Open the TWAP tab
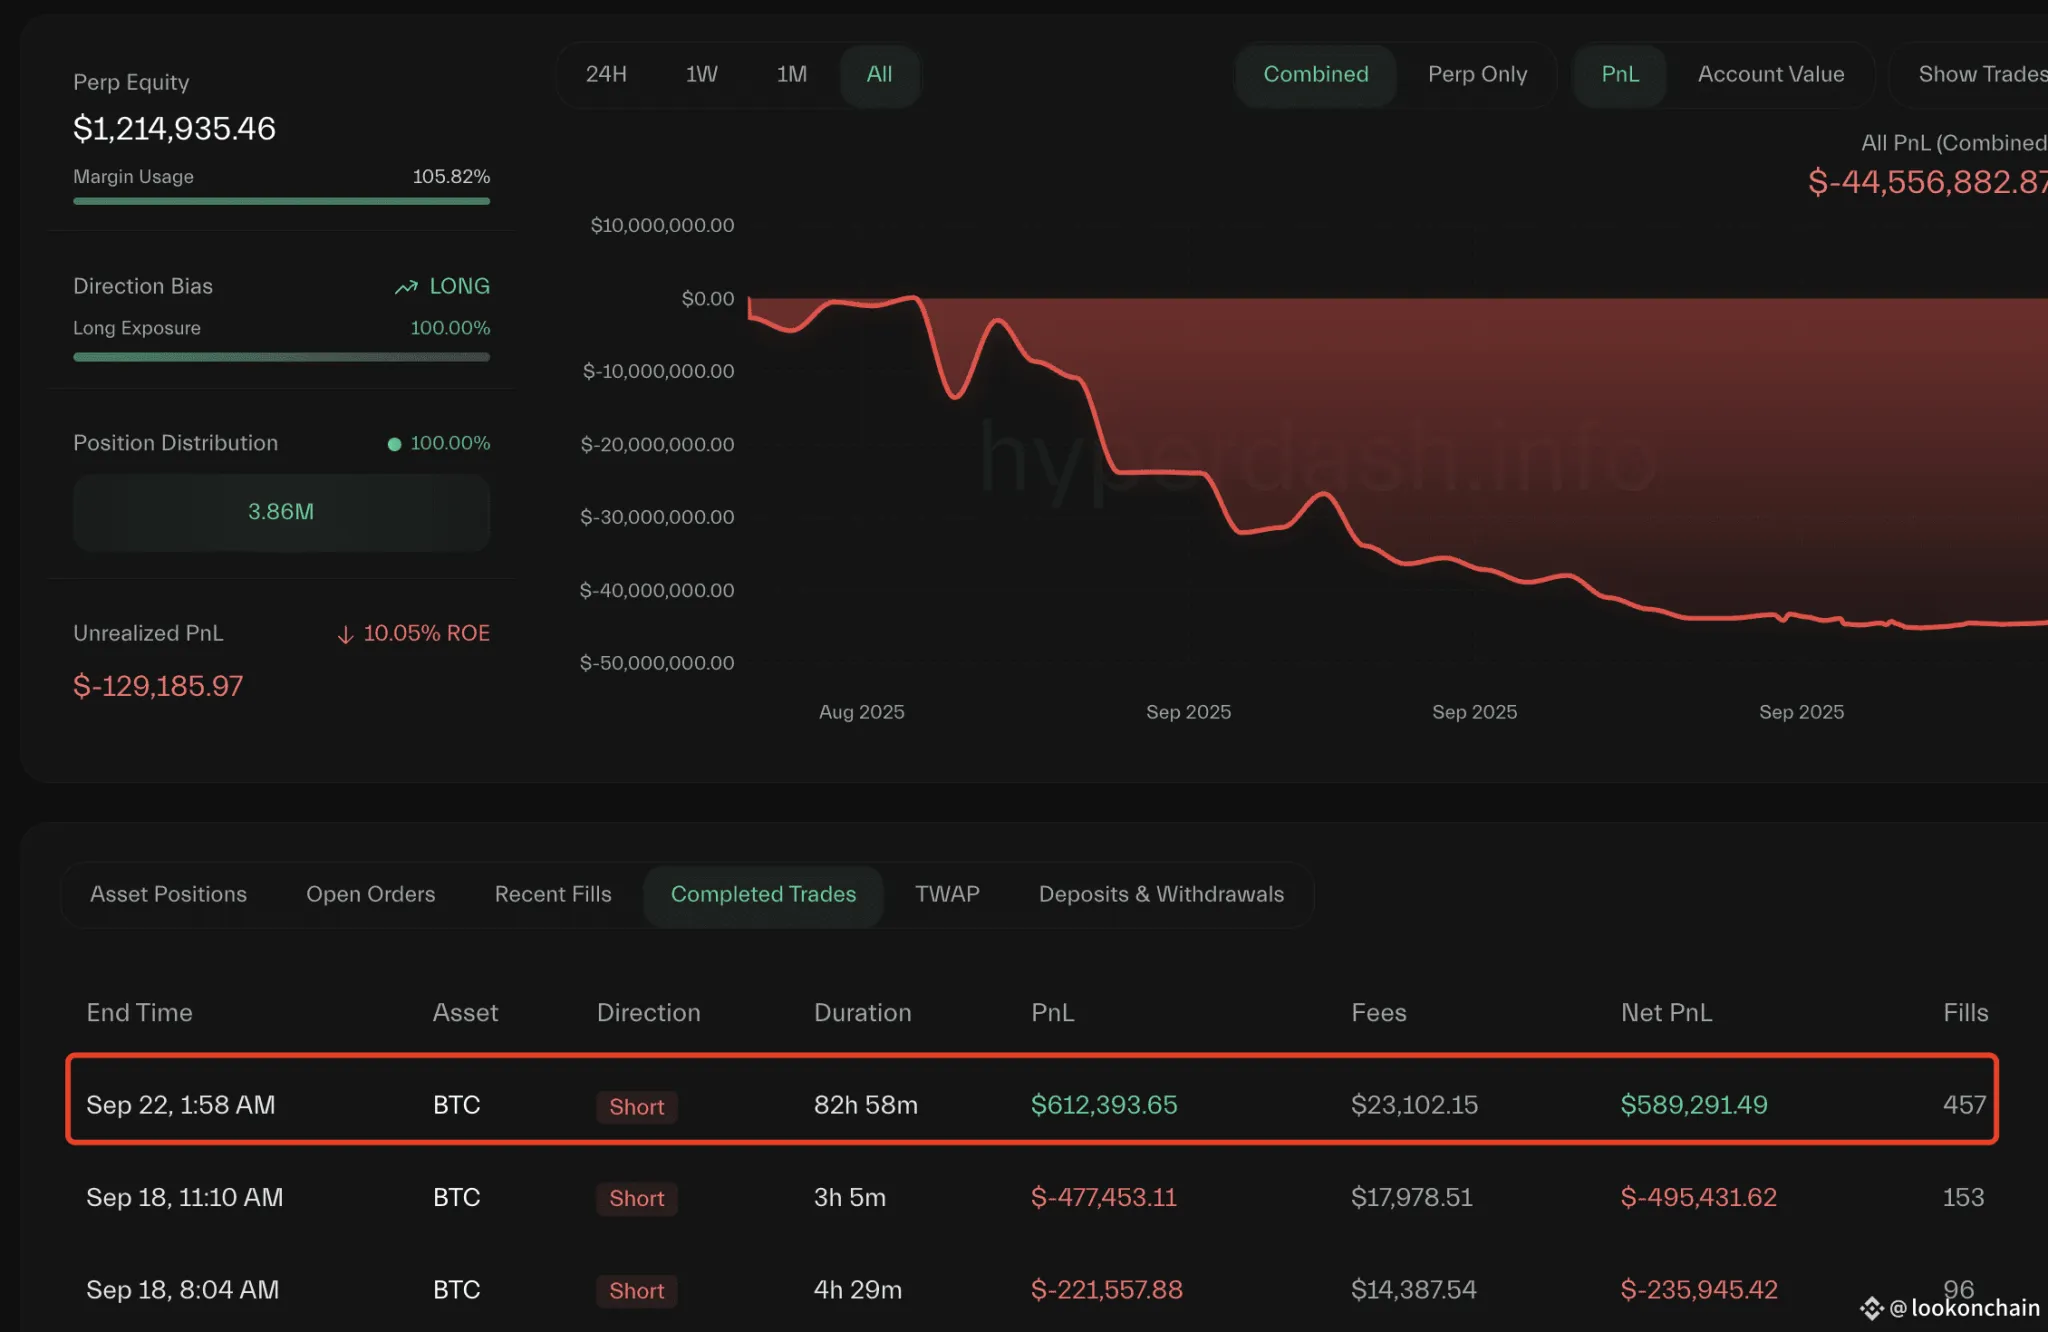 [x=946, y=894]
